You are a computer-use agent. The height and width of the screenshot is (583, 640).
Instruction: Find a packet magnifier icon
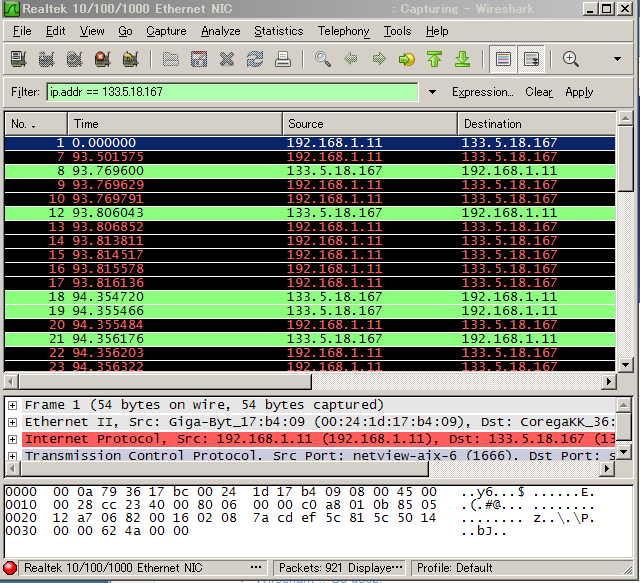pos(322,59)
